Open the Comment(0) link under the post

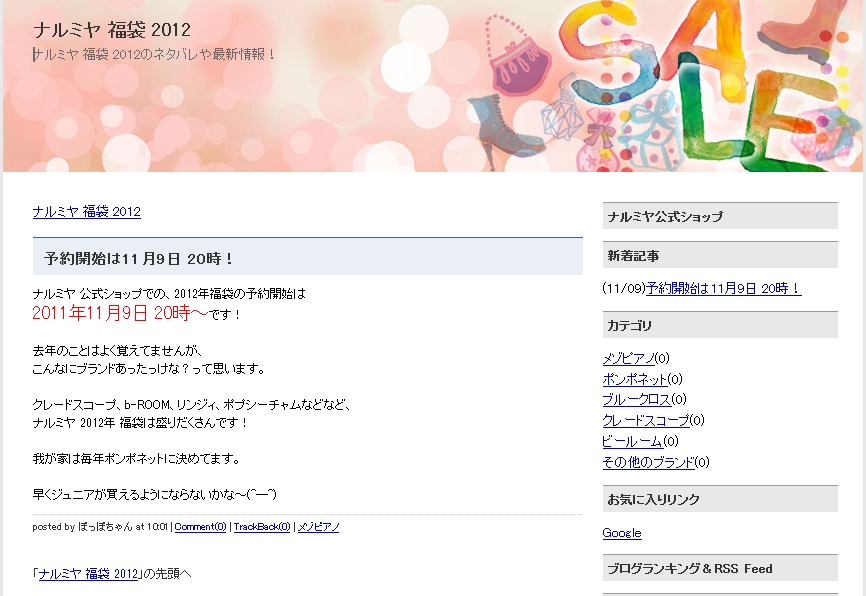click(200, 527)
